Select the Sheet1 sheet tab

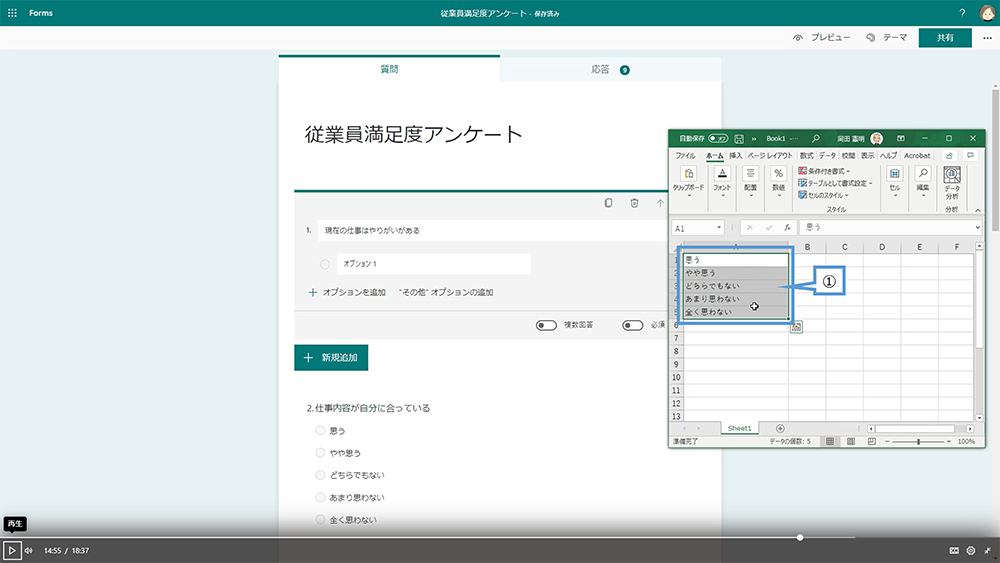[x=739, y=428]
